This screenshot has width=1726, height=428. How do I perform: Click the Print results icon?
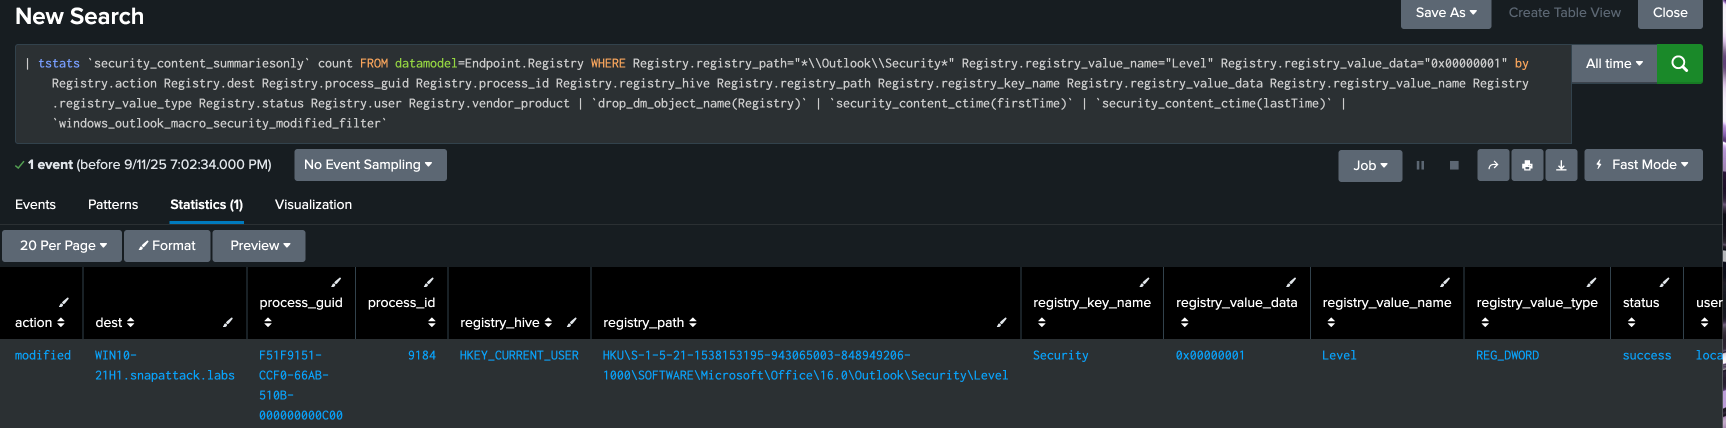click(x=1527, y=165)
